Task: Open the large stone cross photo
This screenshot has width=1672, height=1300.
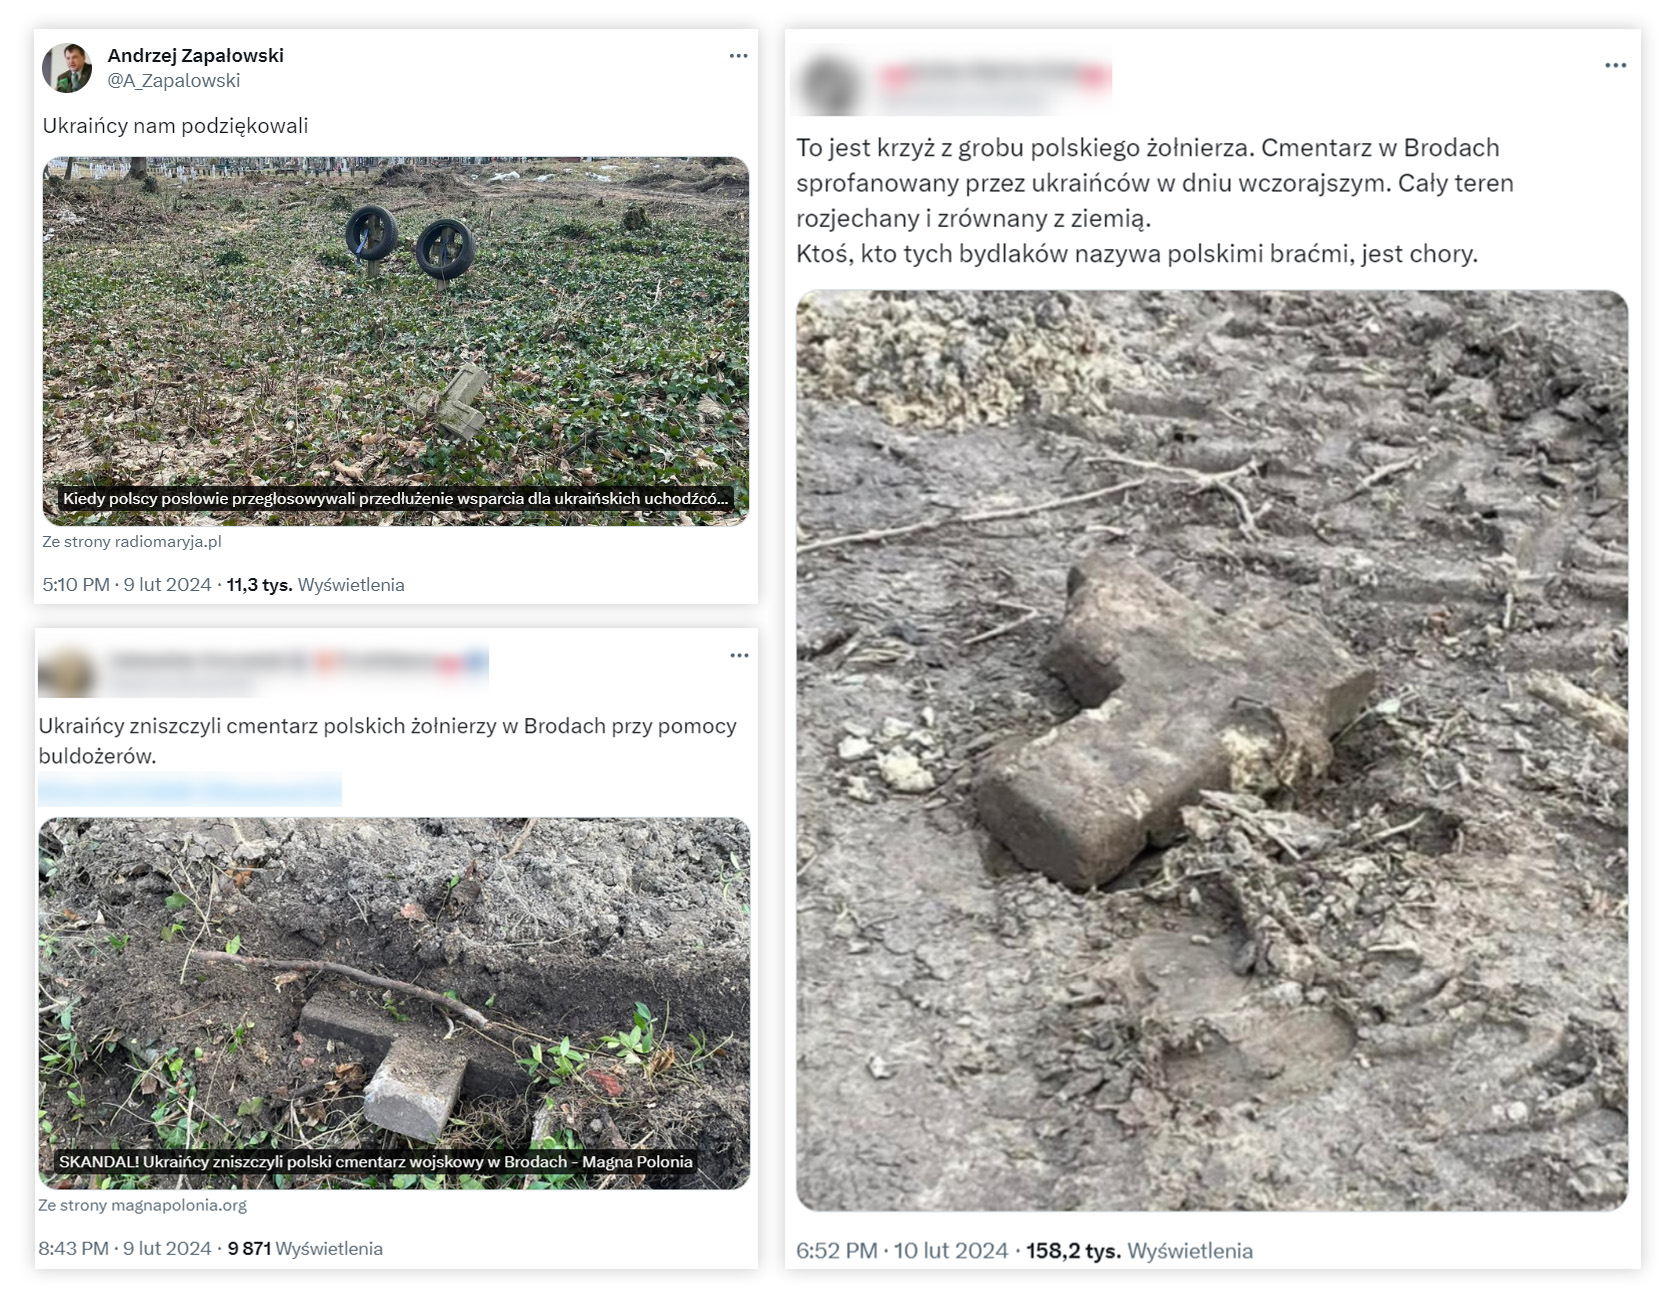Action: click(x=1212, y=750)
